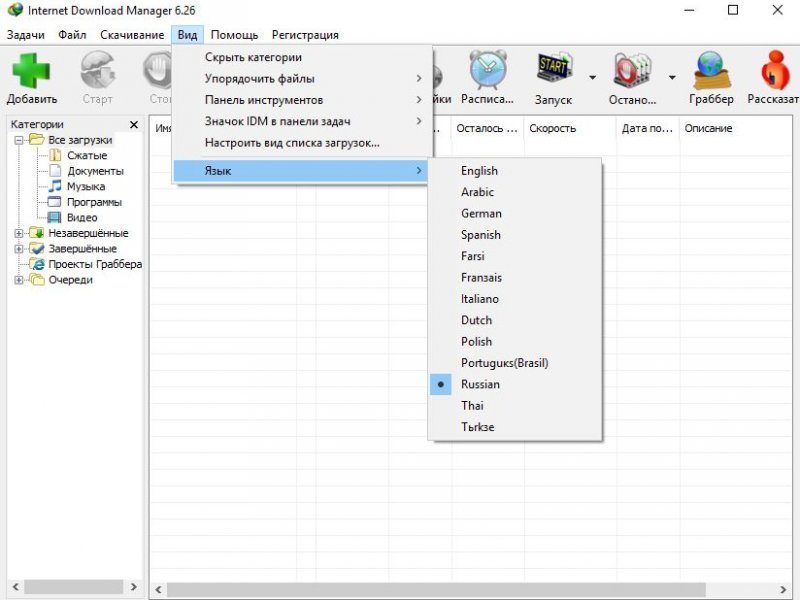Select the Russian language radio option
Viewport: 800px width, 600px height.
(x=515, y=384)
